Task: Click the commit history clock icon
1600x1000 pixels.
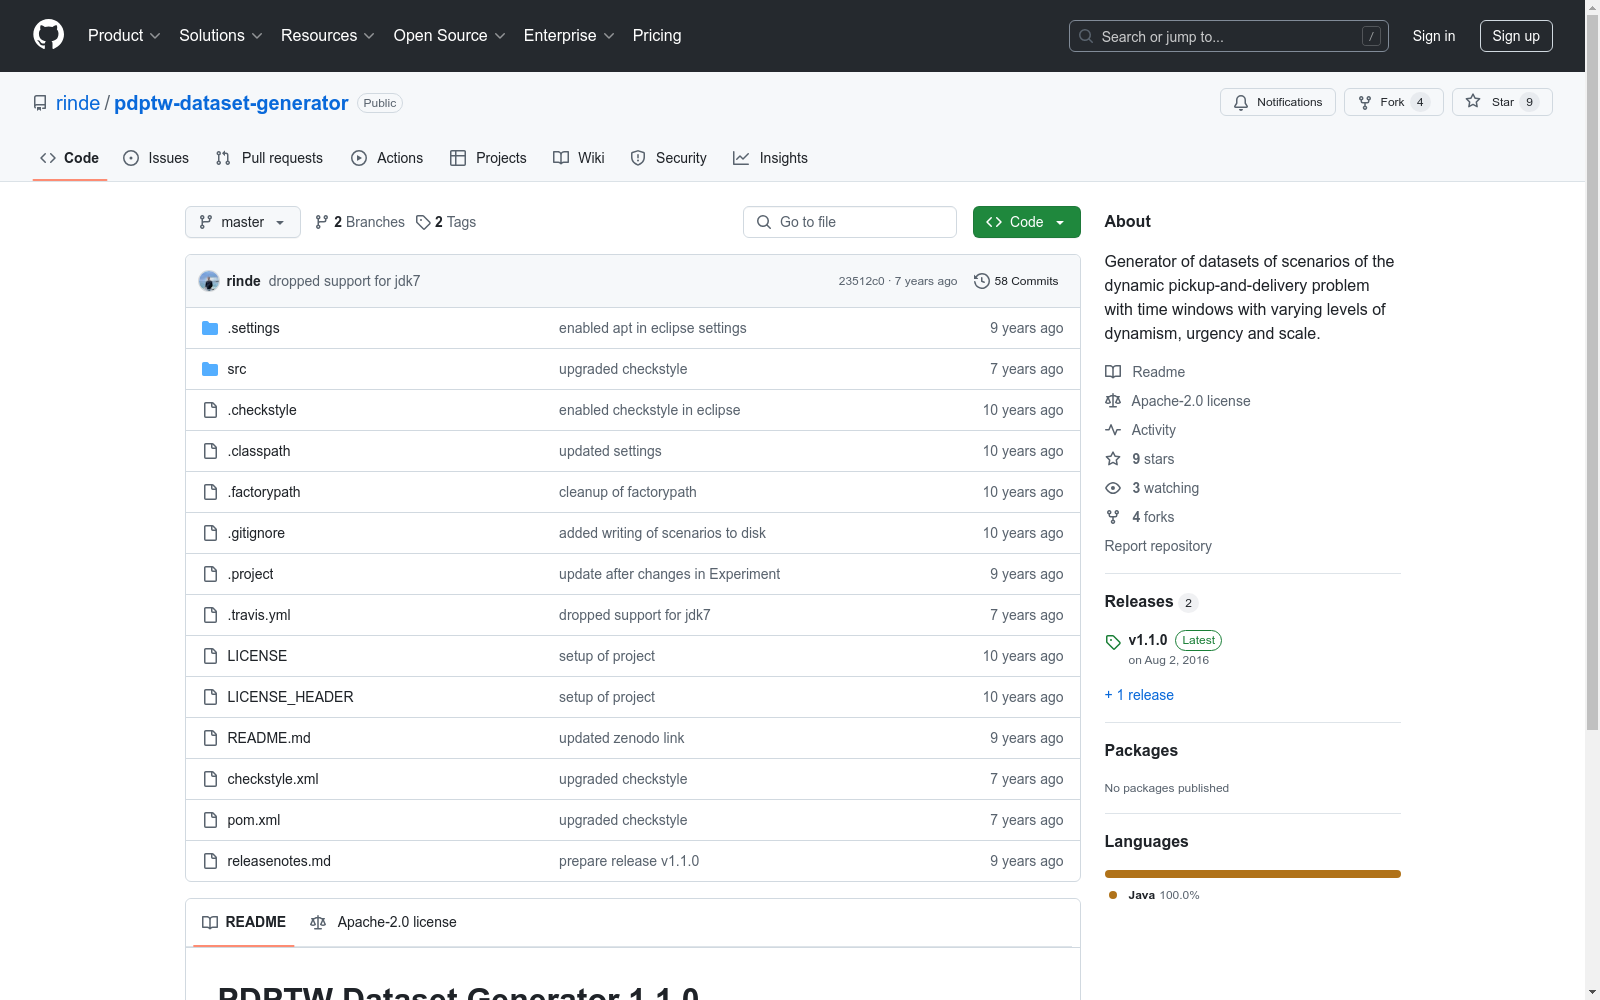Action: pyautogui.click(x=982, y=281)
